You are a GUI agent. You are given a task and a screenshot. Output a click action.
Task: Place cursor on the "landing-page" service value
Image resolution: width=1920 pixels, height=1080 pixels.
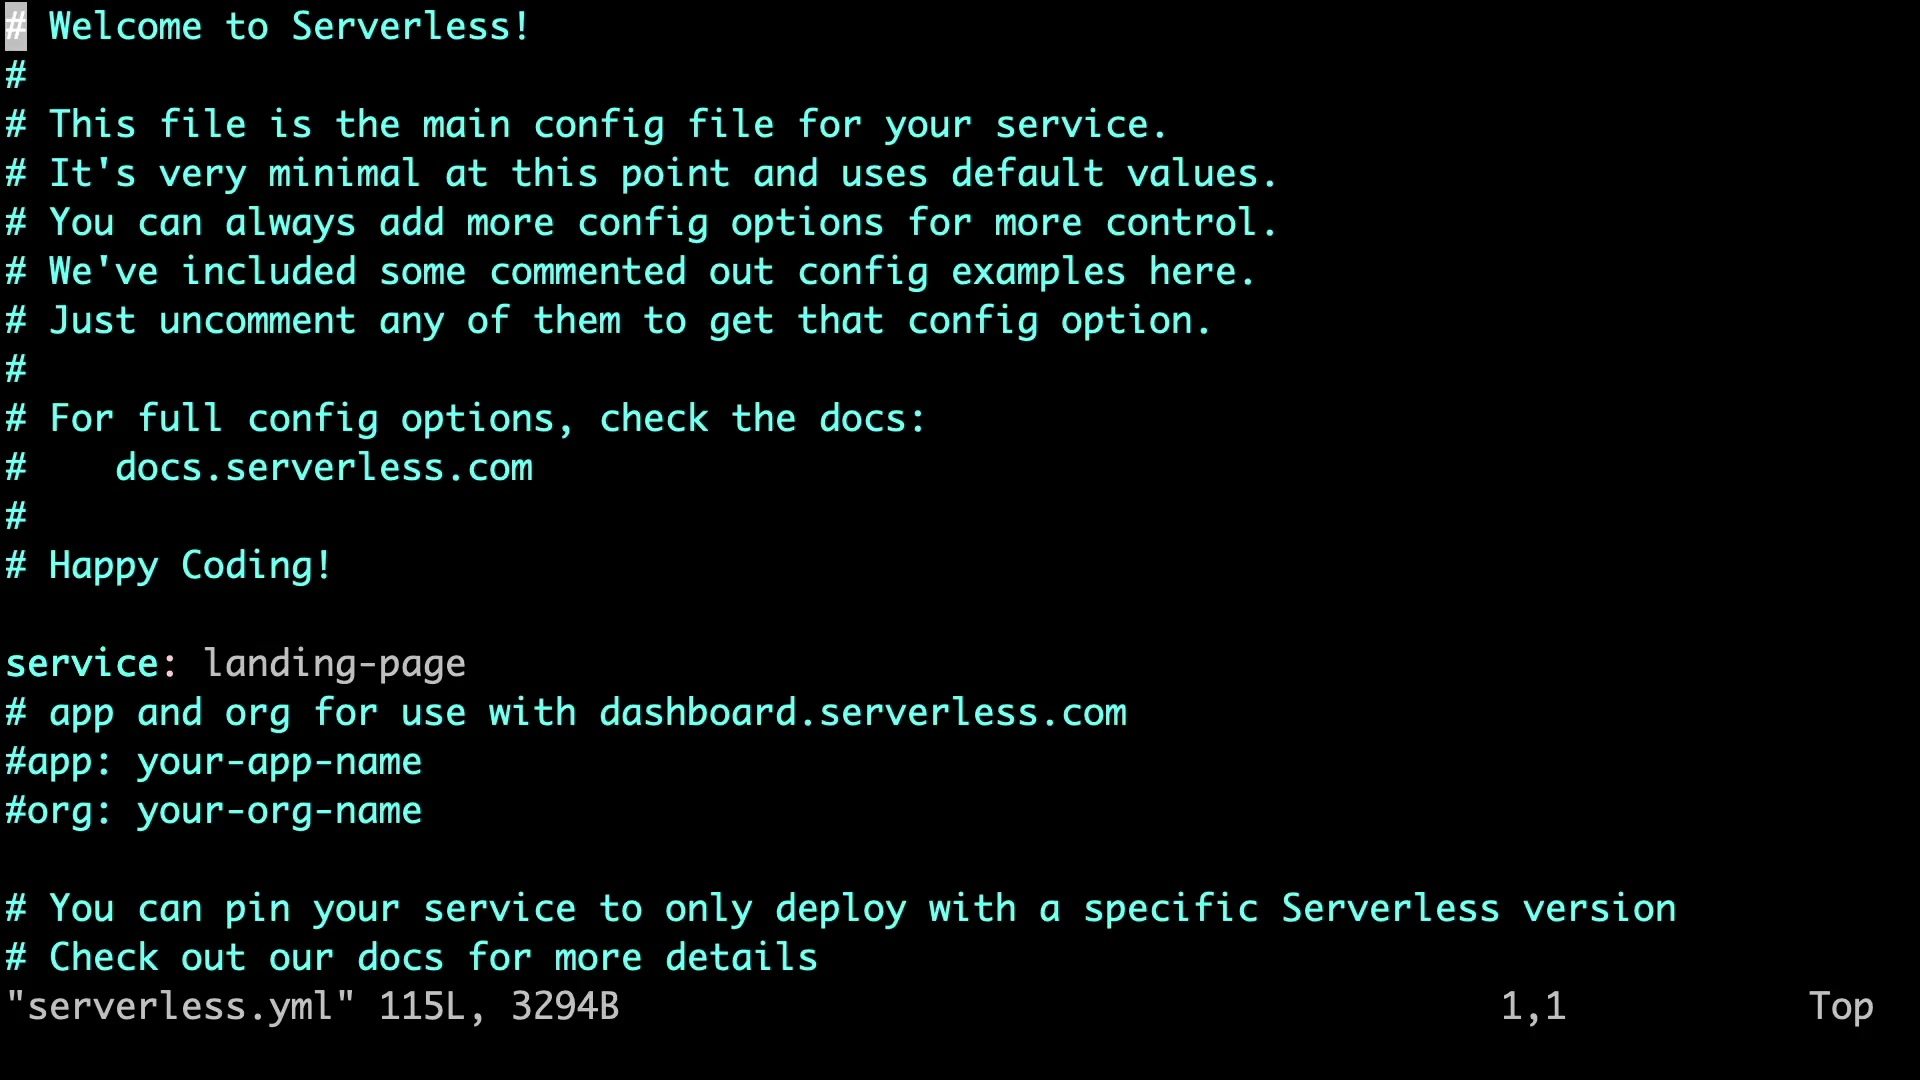(x=334, y=664)
